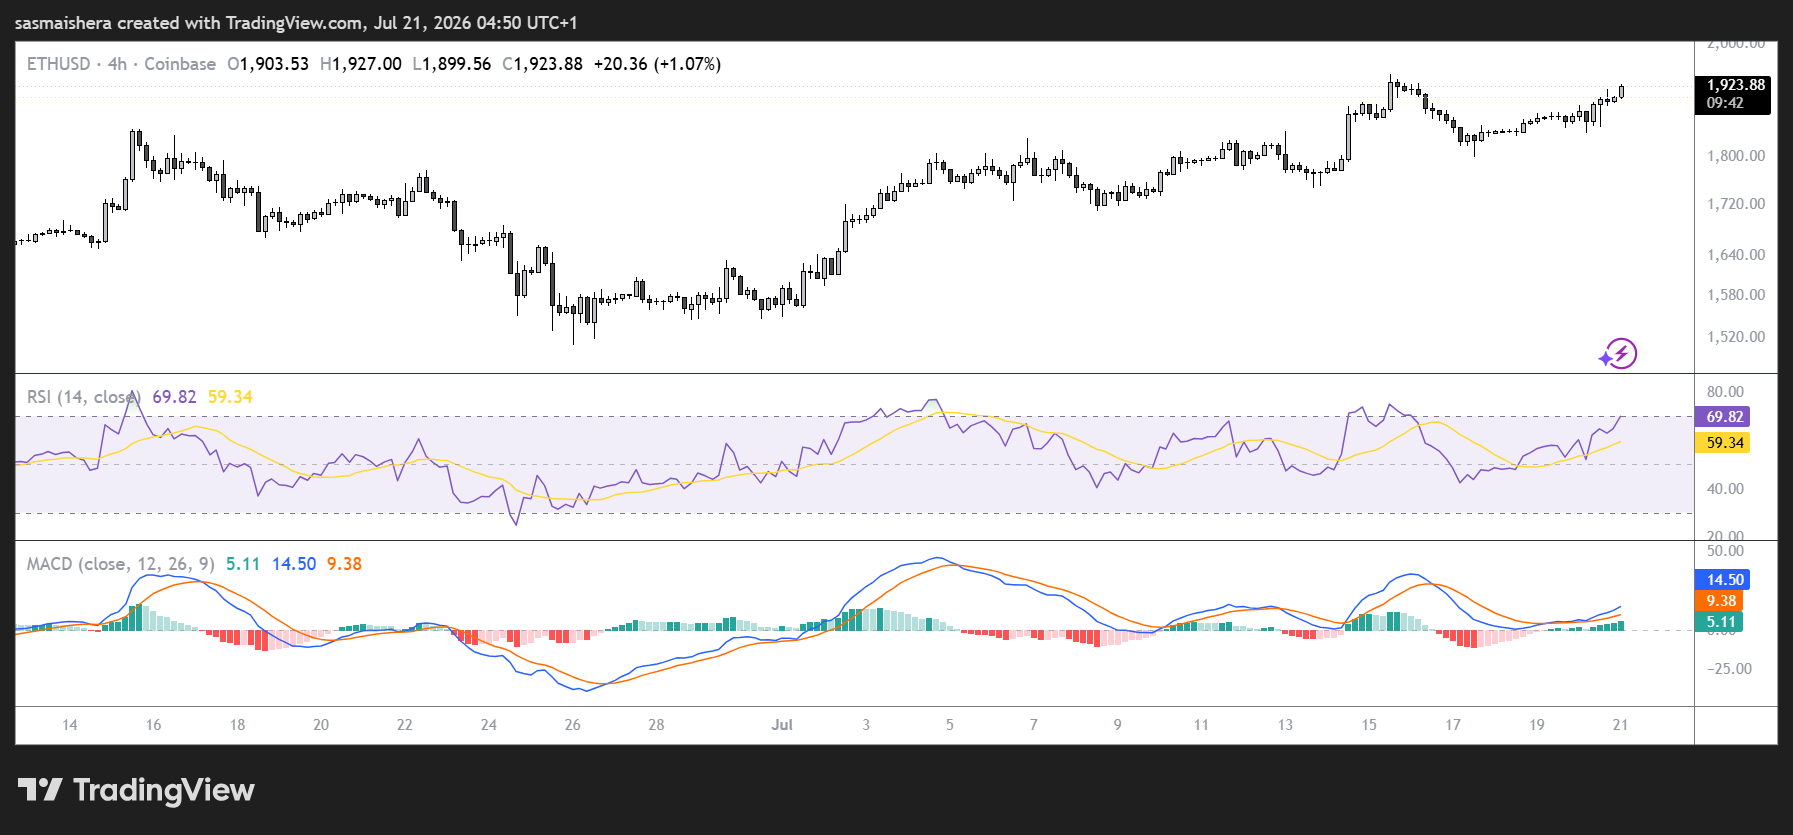Click the green 5.11 tag on MACD scale

1720,622
